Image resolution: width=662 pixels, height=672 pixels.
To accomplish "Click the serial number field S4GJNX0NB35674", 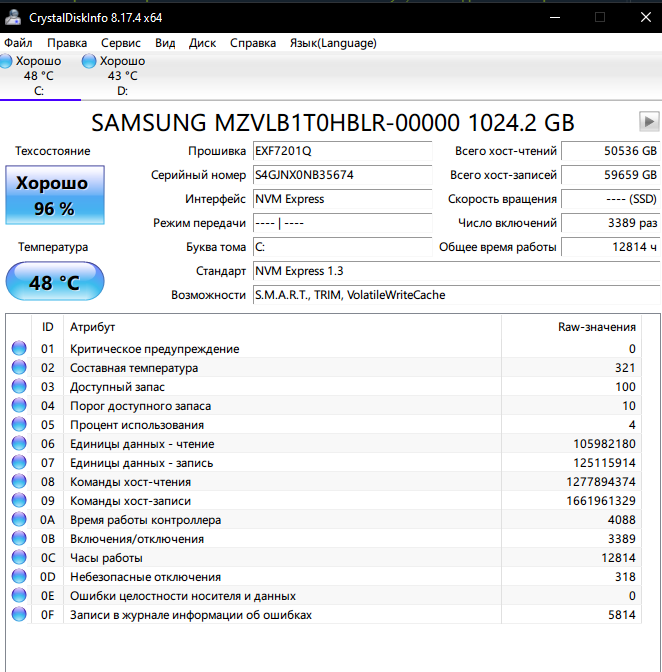I will 342,175.
